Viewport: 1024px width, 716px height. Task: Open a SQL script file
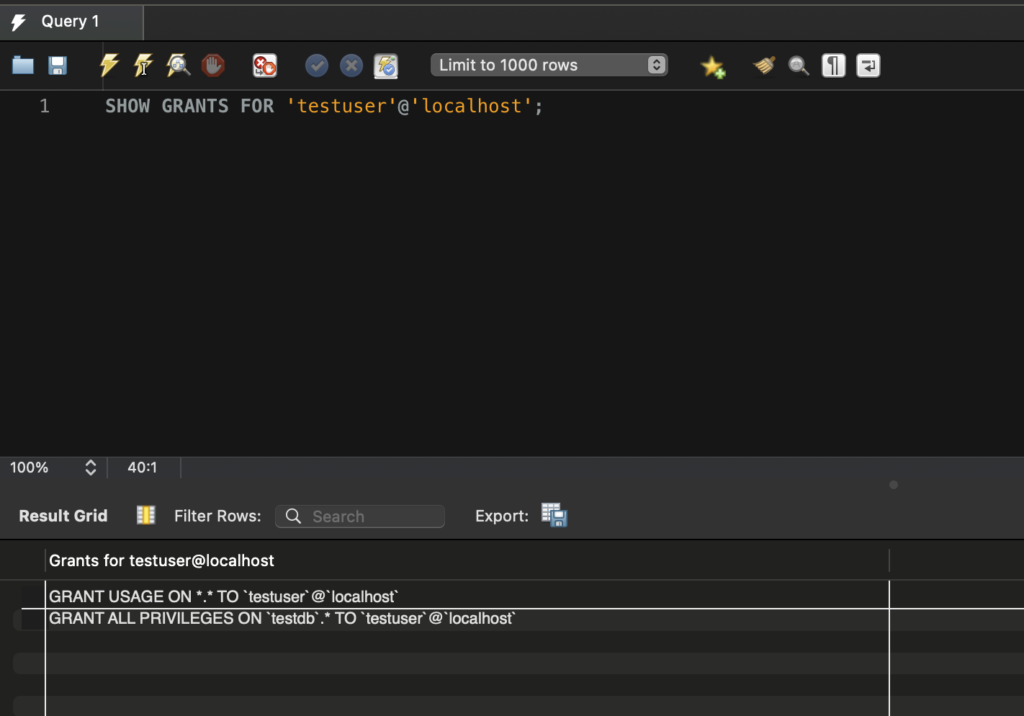[23, 66]
